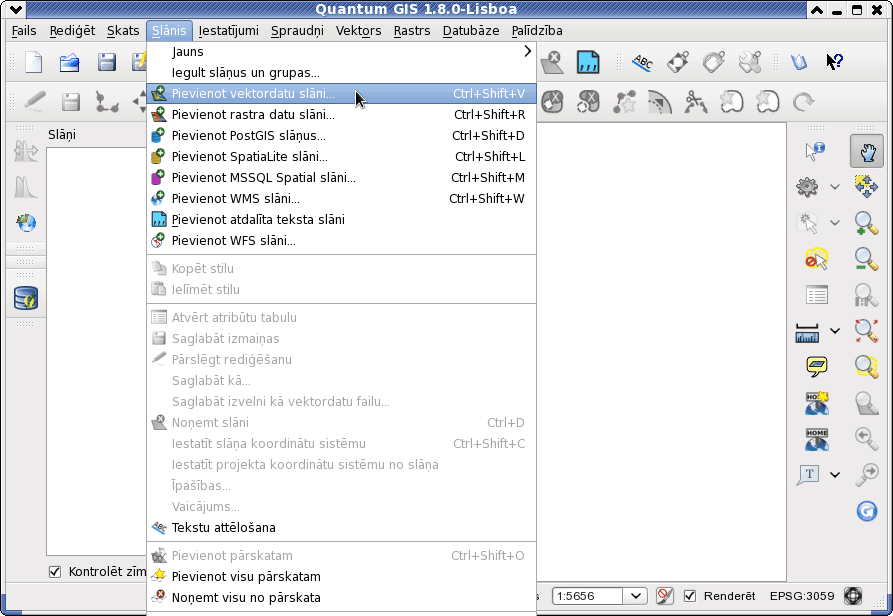Click the Measure ruler tool icon
Screen dimensions: 893x616
pyautogui.click(x=807, y=332)
